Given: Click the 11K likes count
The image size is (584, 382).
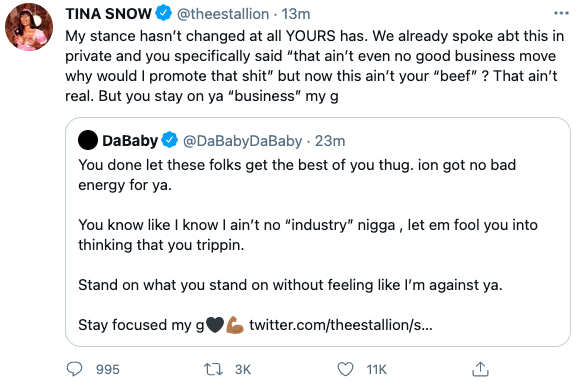Looking at the screenshot, I should click(x=377, y=369).
